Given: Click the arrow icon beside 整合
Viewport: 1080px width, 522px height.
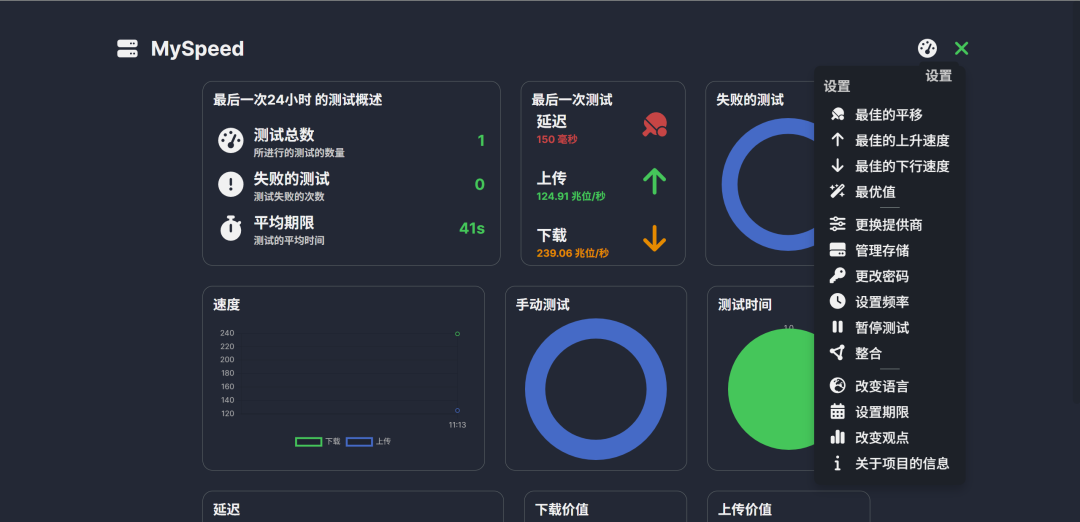Looking at the screenshot, I should pyautogui.click(x=838, y=353).
